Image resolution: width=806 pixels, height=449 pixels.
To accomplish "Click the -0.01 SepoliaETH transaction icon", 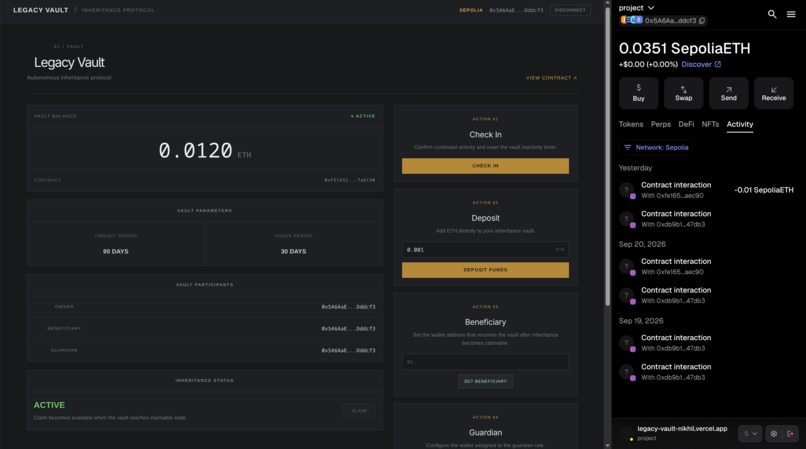I will (627, 190).
